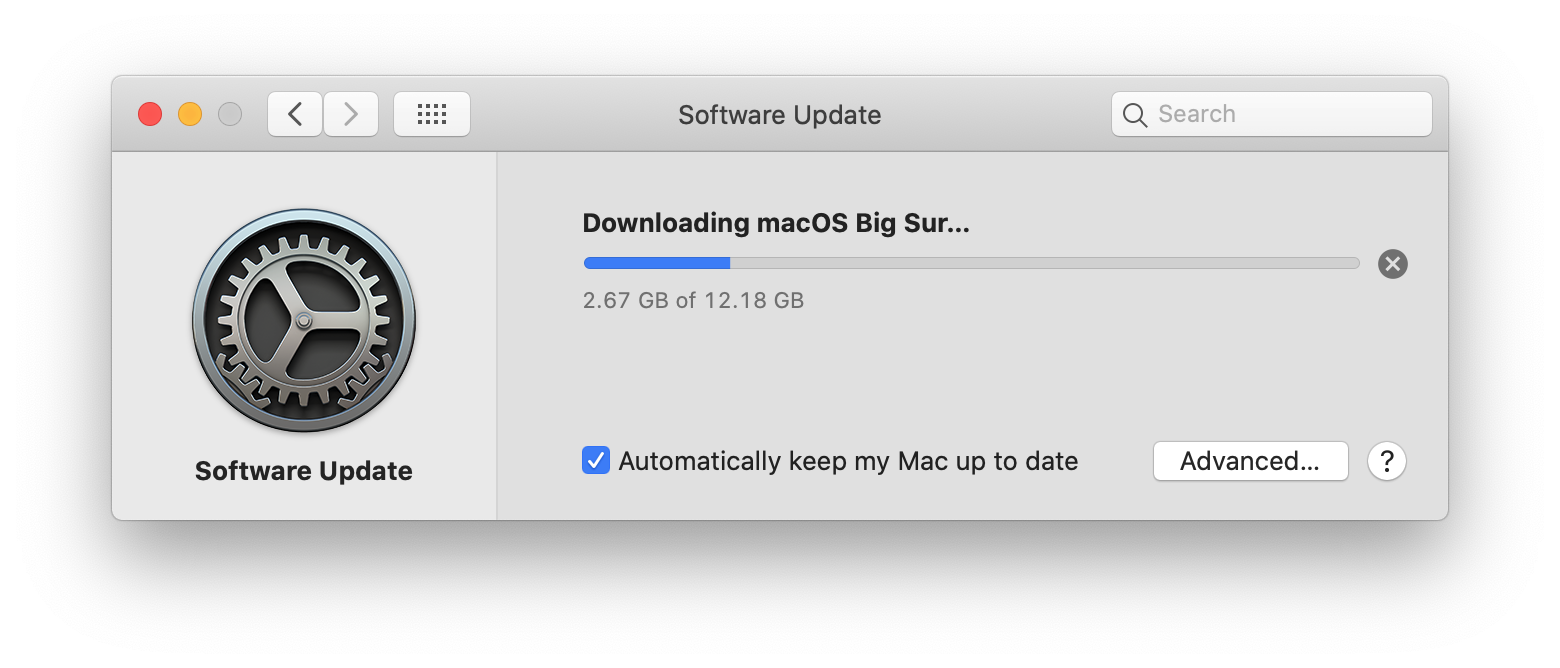This screenshot has width=1560, height=668.
Task: Go forward using the right chevron
Action: 351,114
